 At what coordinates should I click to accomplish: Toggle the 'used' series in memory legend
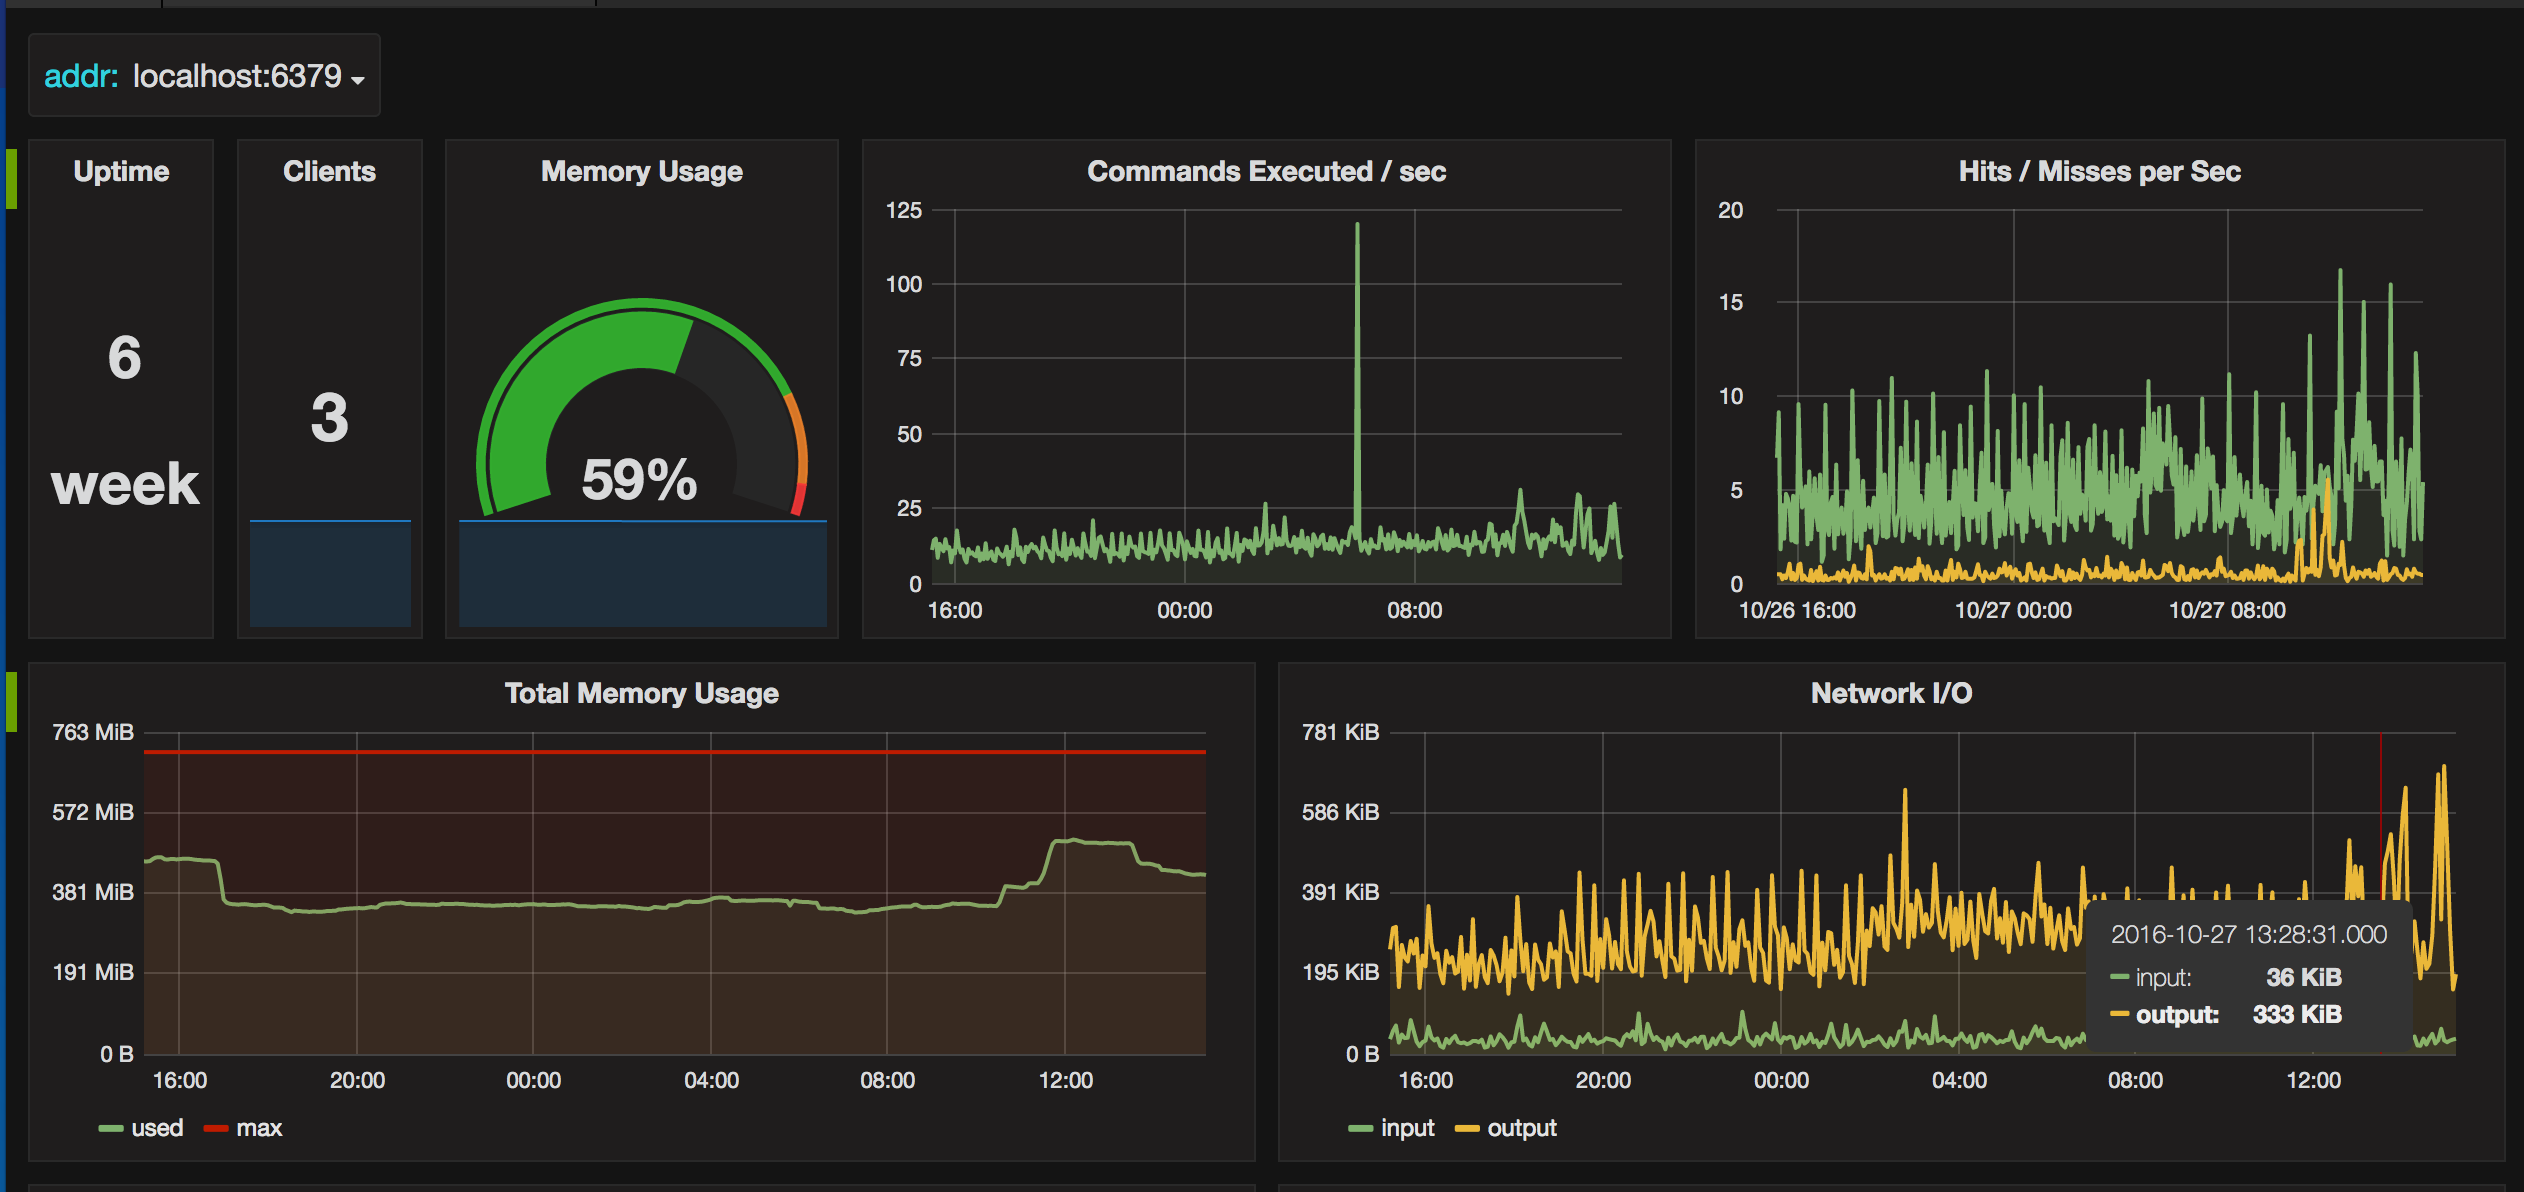157,1128
